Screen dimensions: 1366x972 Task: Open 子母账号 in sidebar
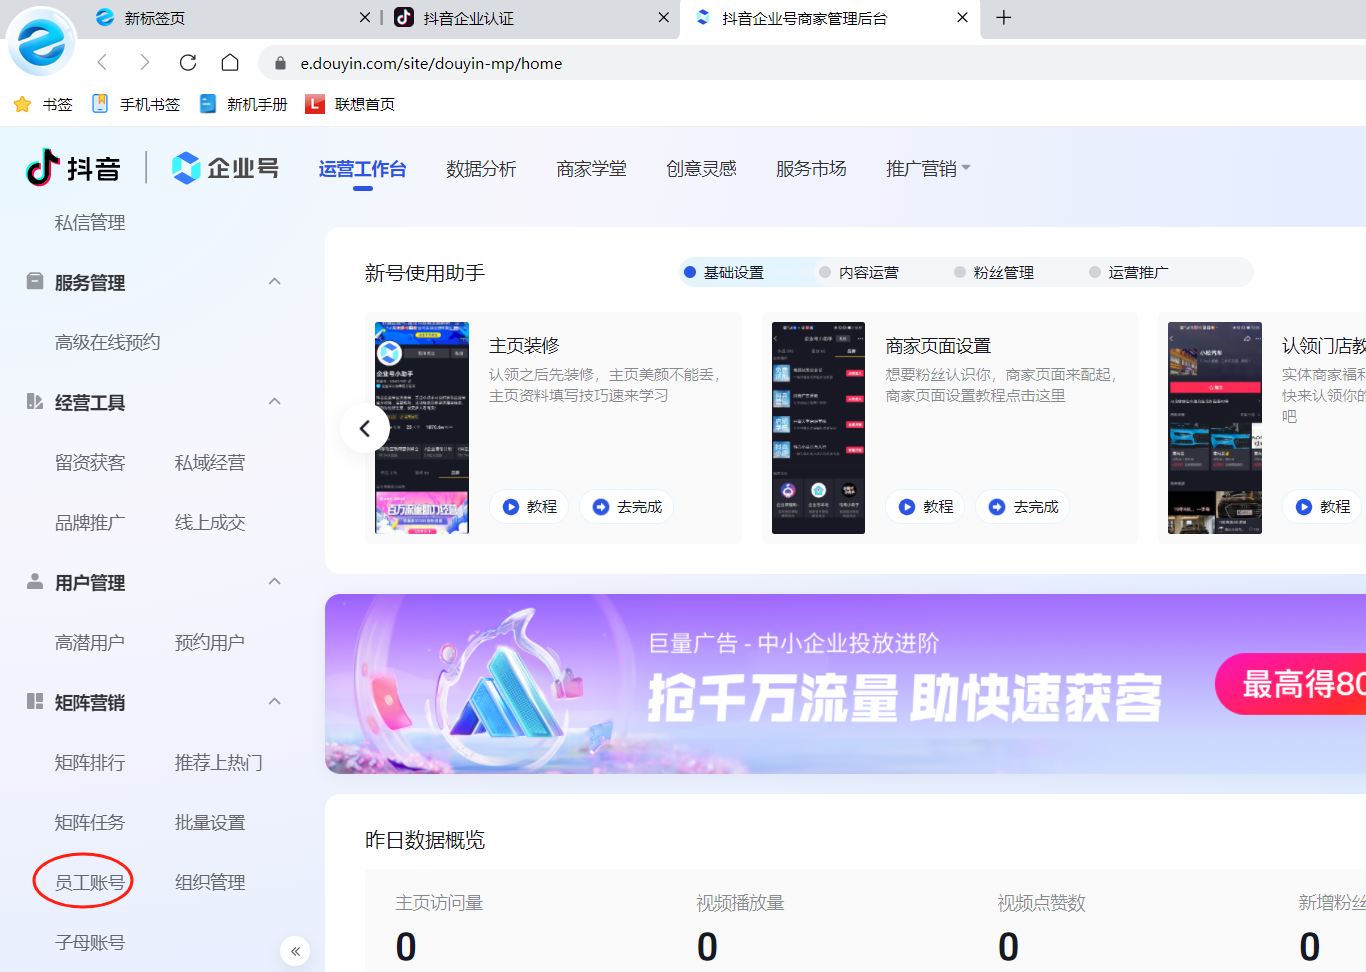(90, 943)
